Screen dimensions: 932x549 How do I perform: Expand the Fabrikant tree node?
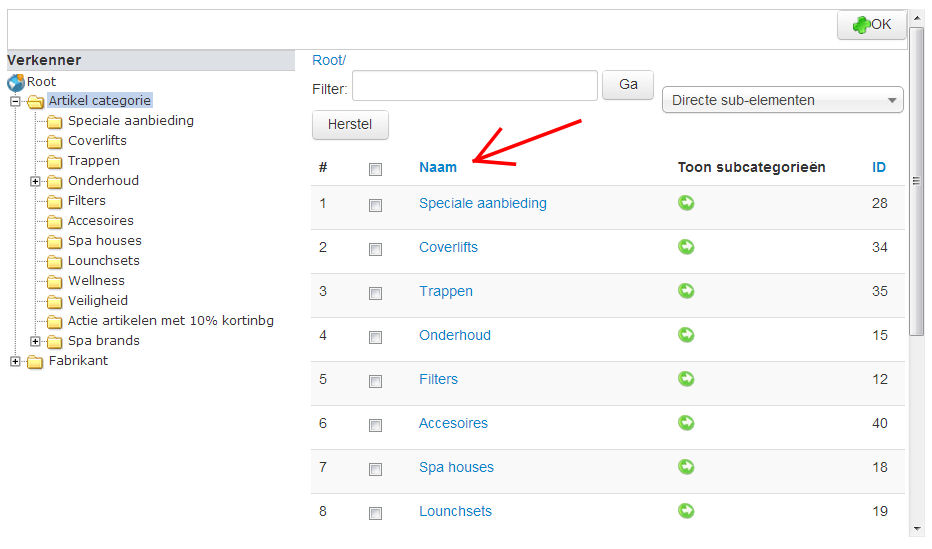click(x=15, y=361)
